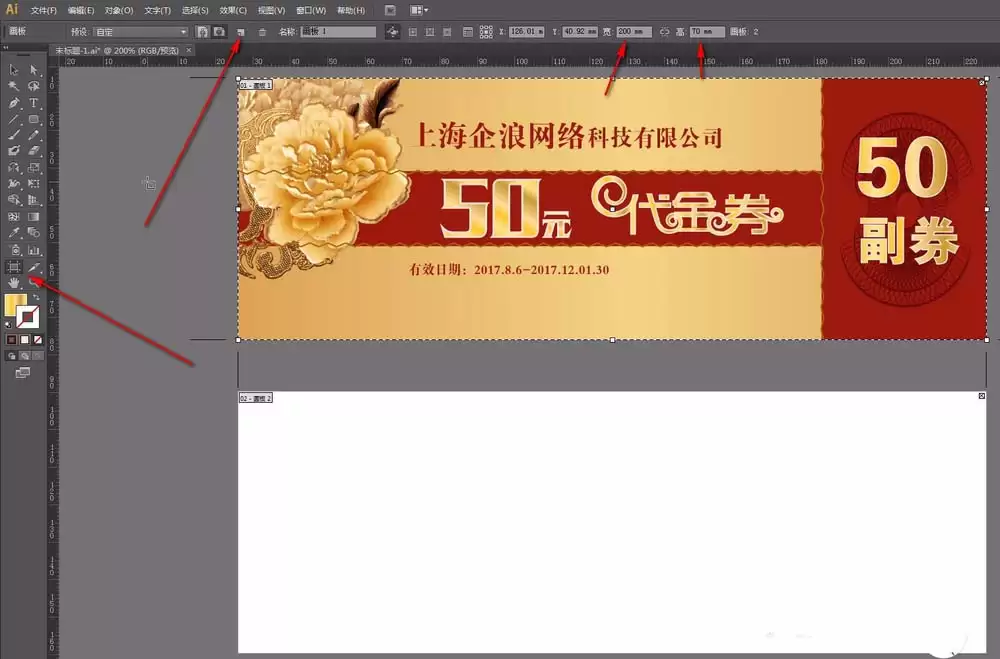Screen dimensions: 1000x659
Task: Select the Lasso tool
Action: click(x=34, y=86)
